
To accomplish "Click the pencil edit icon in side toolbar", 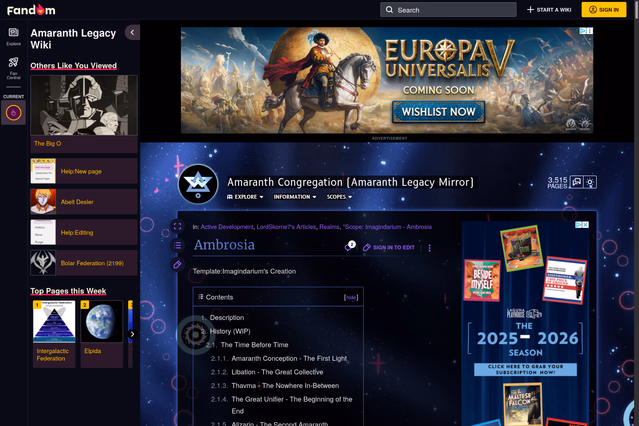I will [177, 265].
